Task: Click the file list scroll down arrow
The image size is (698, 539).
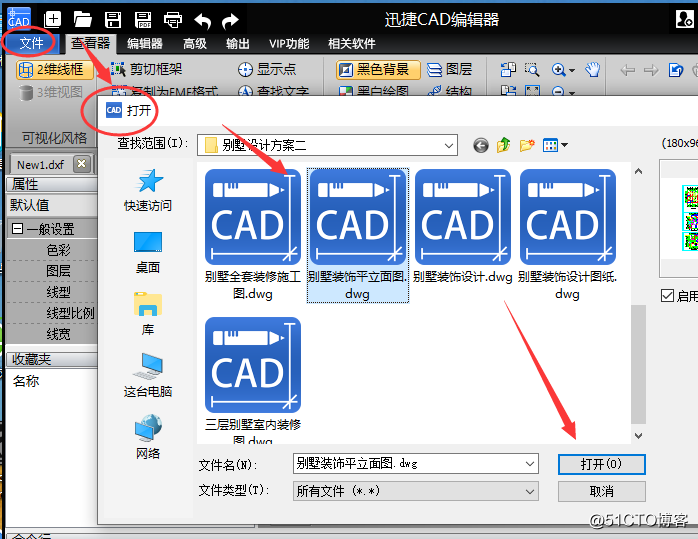Action: coord(638,436)
